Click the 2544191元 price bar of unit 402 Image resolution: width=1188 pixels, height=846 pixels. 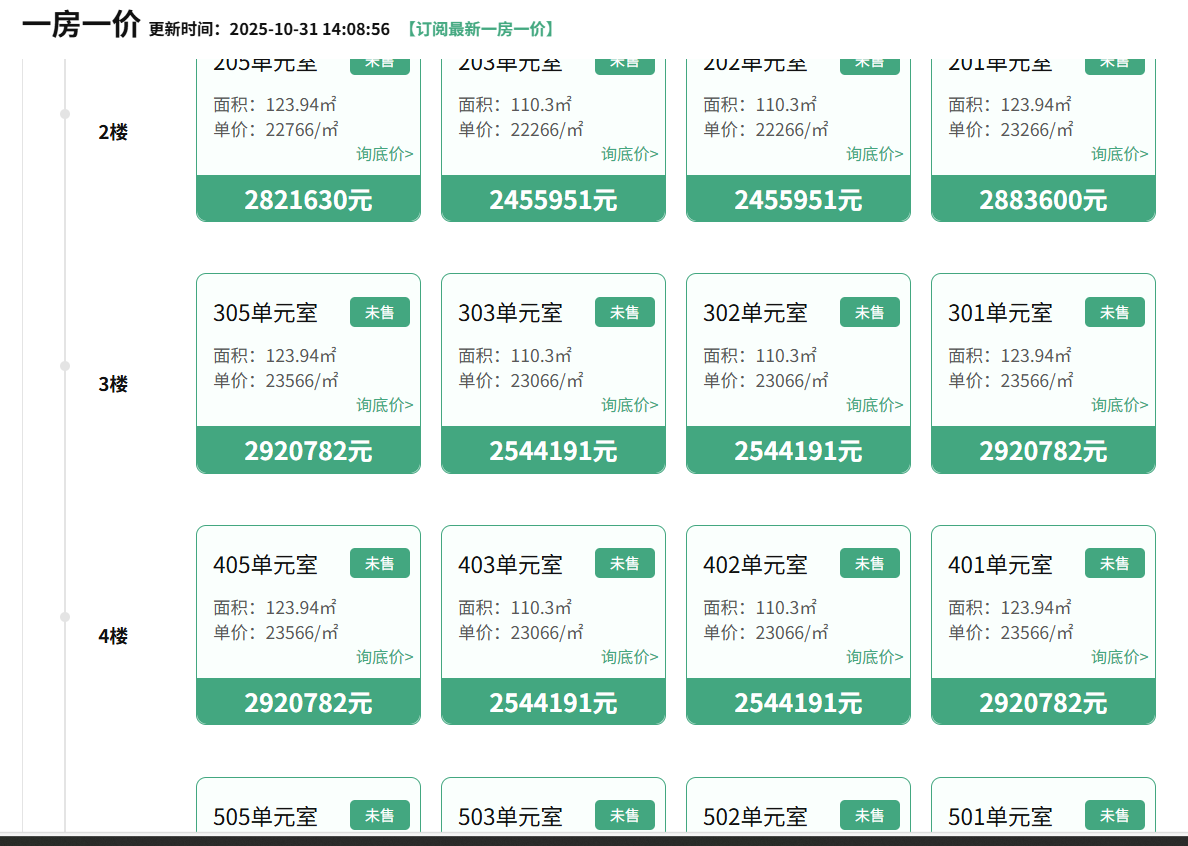click(x=798, y=703)
